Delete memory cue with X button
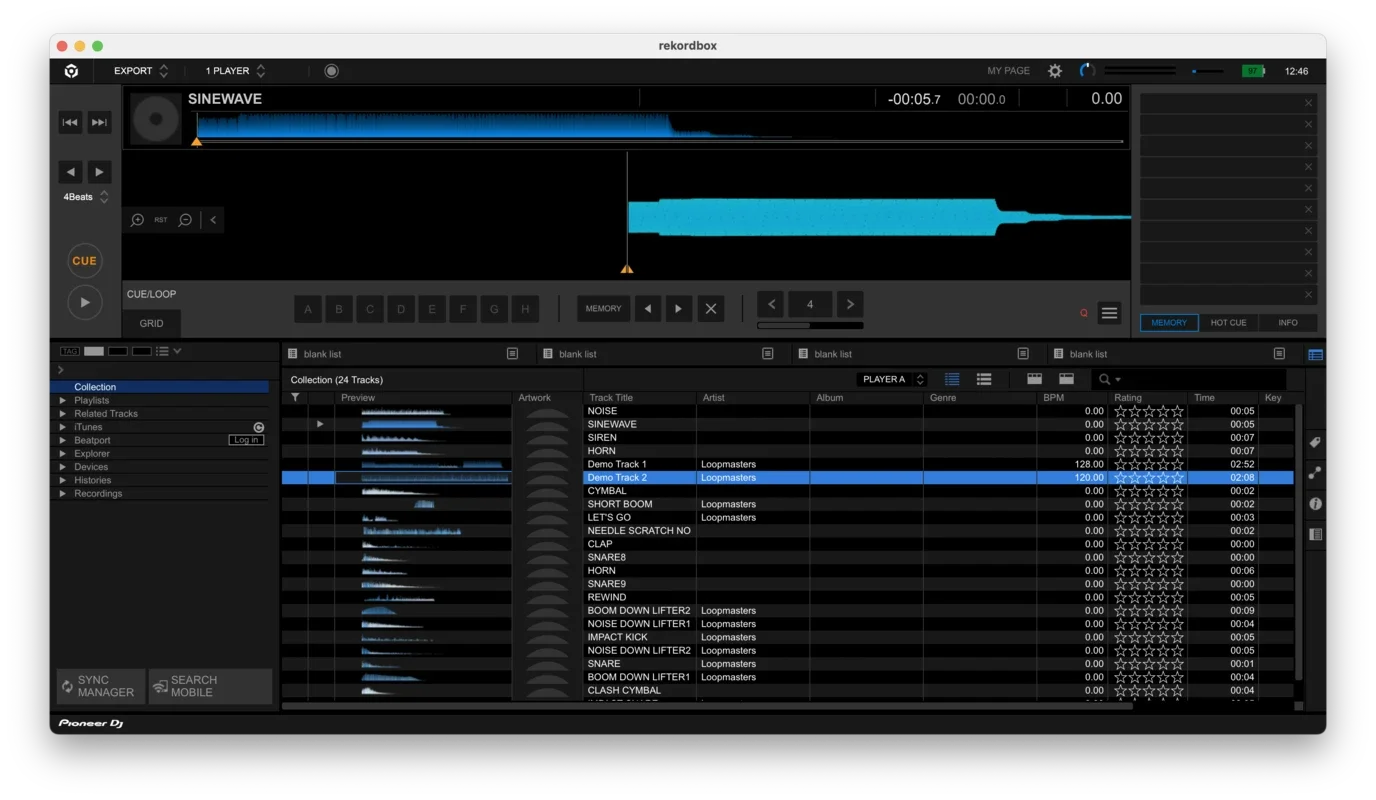The image size is (1376, 800). coord(711,309)
